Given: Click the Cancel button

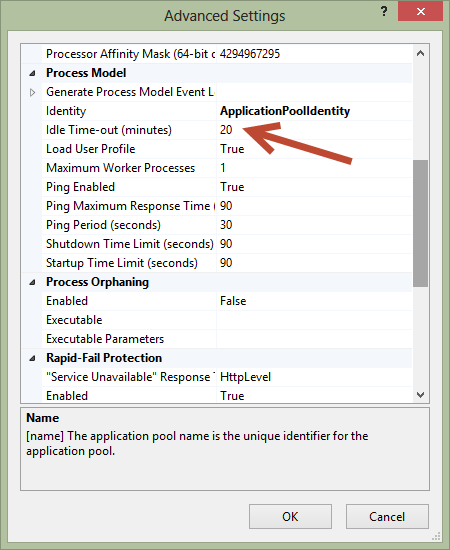Looking at the screenshot, I should [387, 516].
